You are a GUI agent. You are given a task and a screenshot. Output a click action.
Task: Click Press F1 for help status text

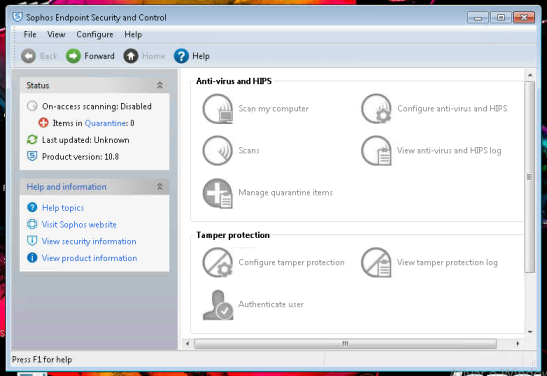[x=42, y=360]
